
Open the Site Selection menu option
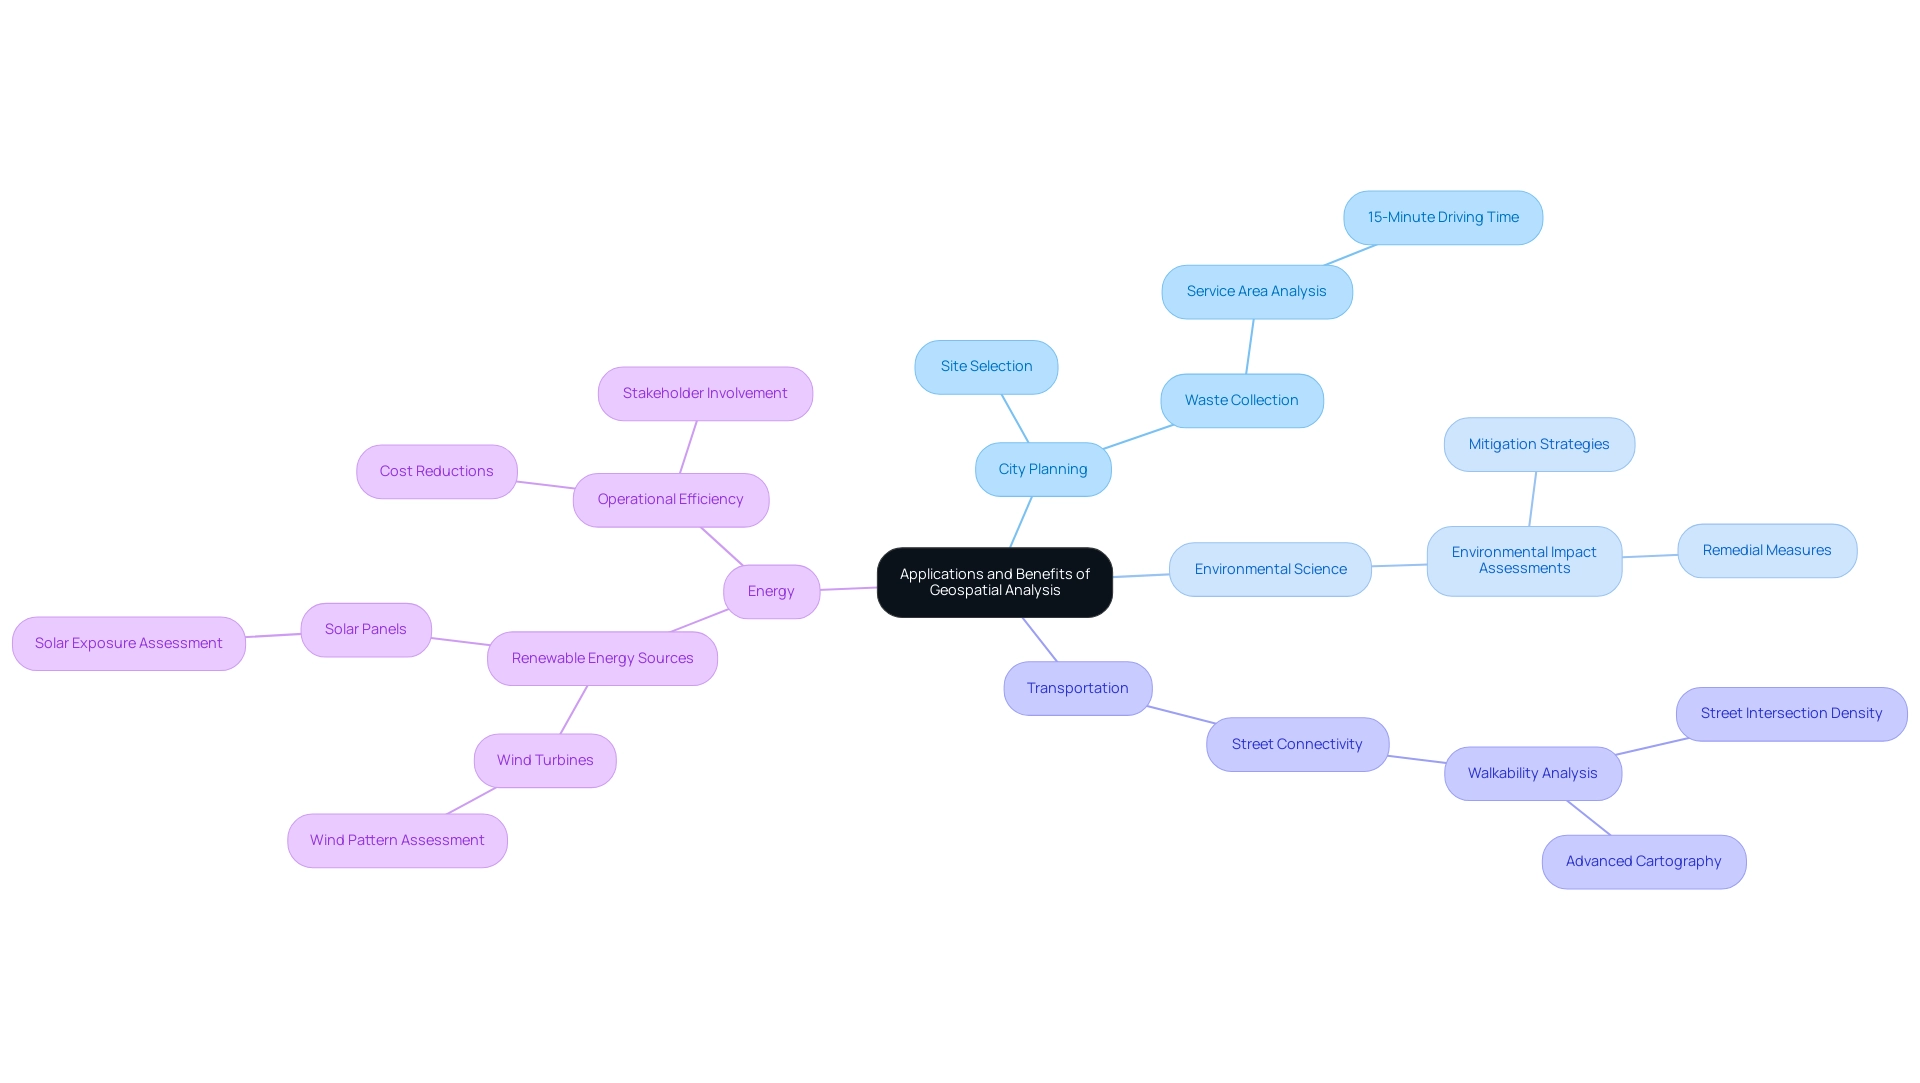[x=986, y=365]
